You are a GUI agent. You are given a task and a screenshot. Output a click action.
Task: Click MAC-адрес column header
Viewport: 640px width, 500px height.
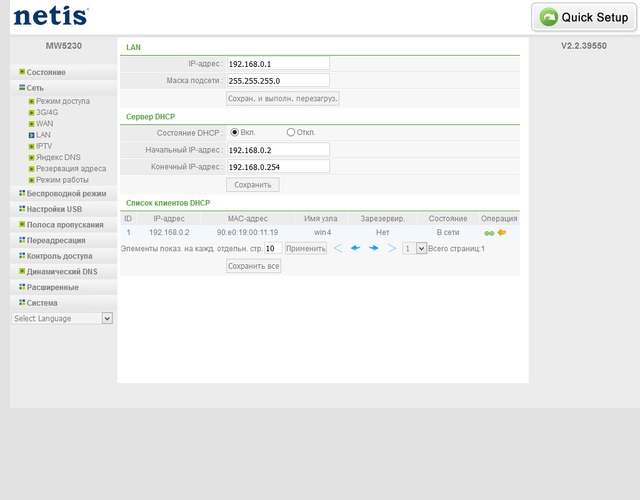(x=247, y=218)
